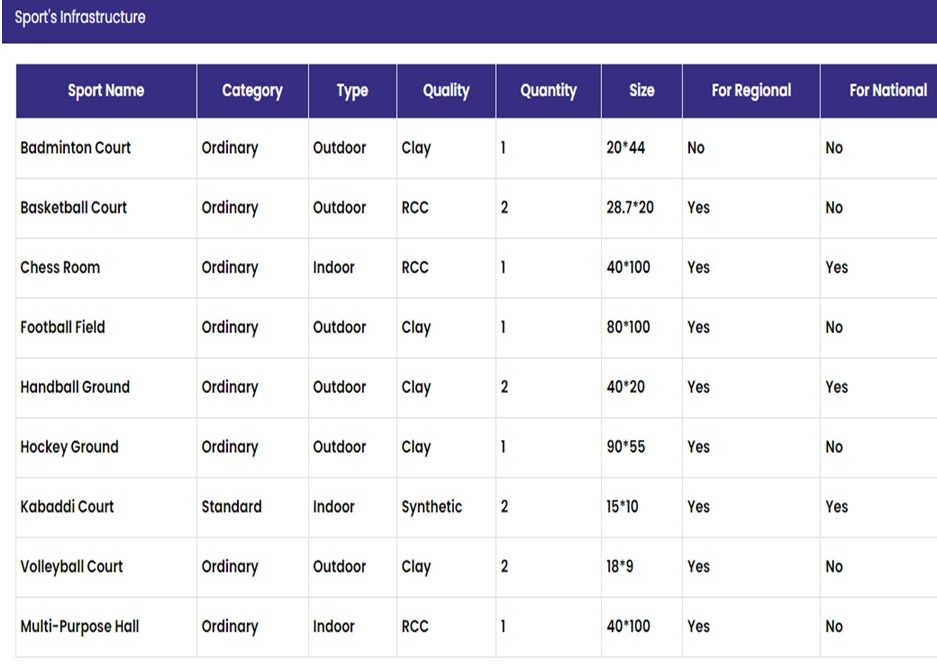The width and height of the screenshot is (937, 666).
Task: Click the Hockey Ground cell
Action: pos(69,447)
